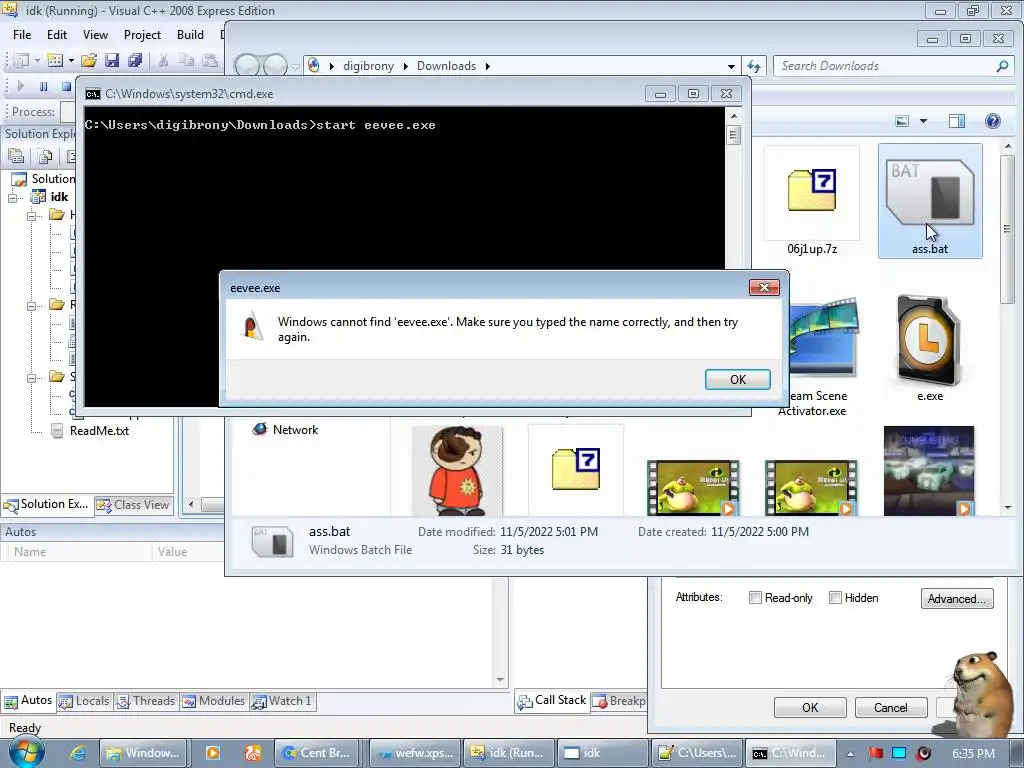The image size is (1024, 768).
Task: Open Add New Item dropdown arrow
Action: coord(71,61)
